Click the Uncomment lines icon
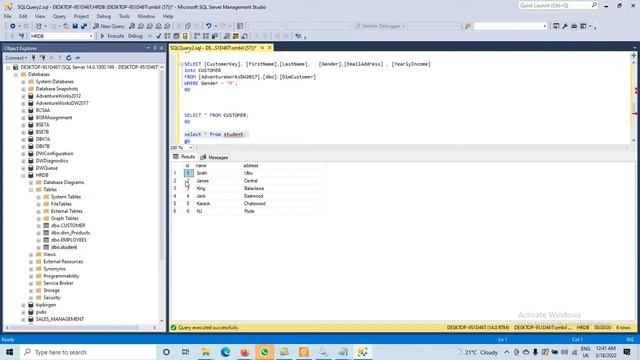This screenshot has height=360, width=640. tap(265, 36)
